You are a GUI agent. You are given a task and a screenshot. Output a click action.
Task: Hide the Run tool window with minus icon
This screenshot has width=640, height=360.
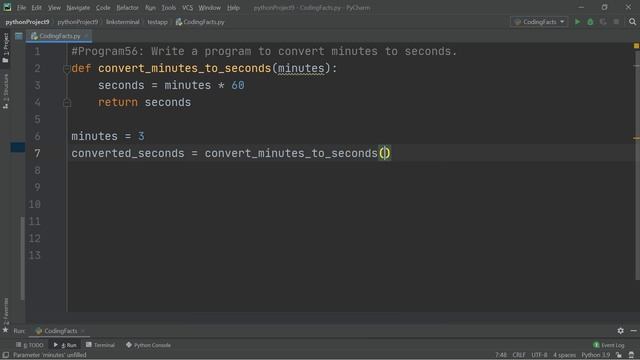(633, 331)
